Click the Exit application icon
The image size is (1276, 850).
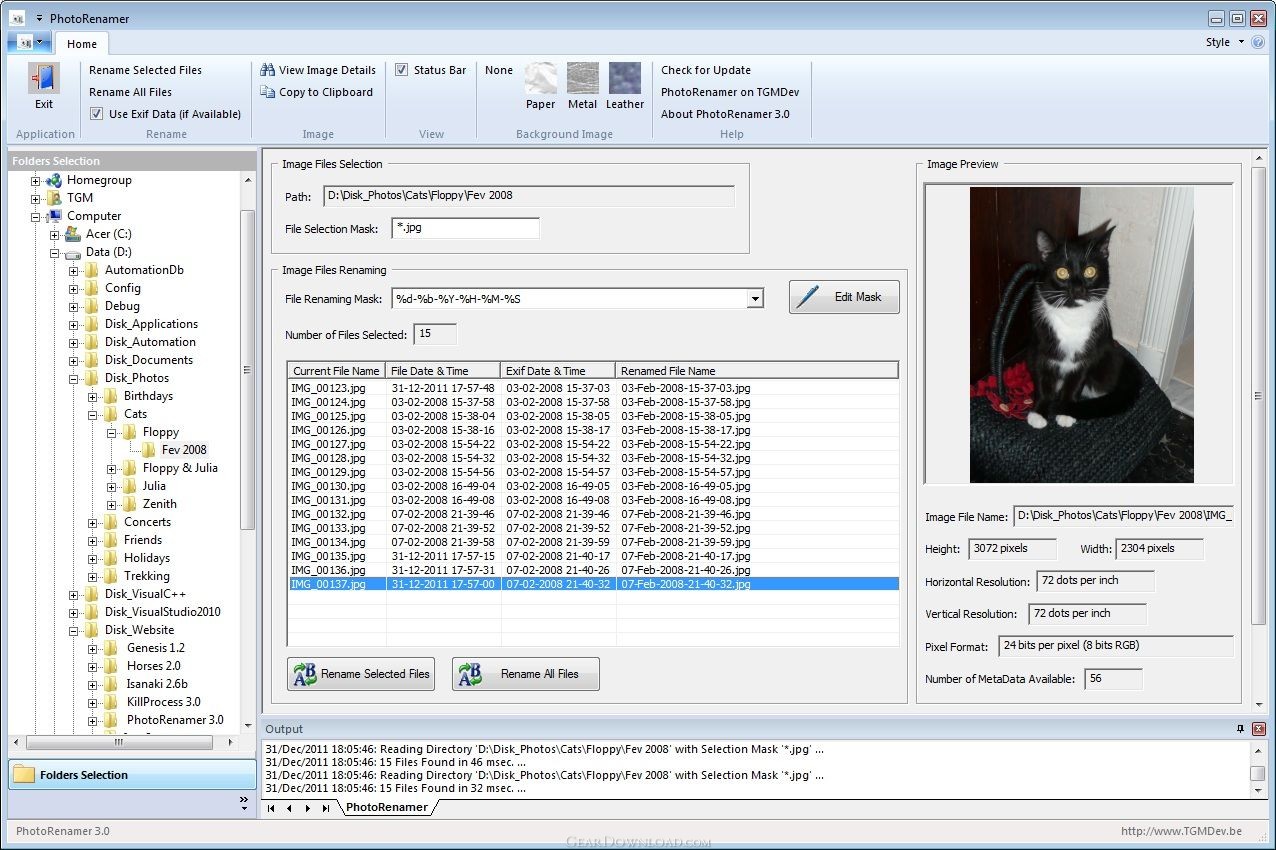click(x=44, y=78)
